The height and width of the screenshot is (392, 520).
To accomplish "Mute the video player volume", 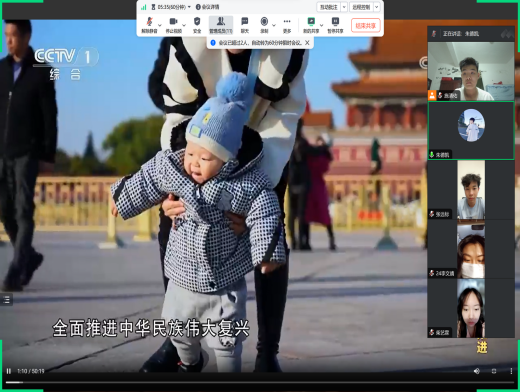I will (477, 371).
